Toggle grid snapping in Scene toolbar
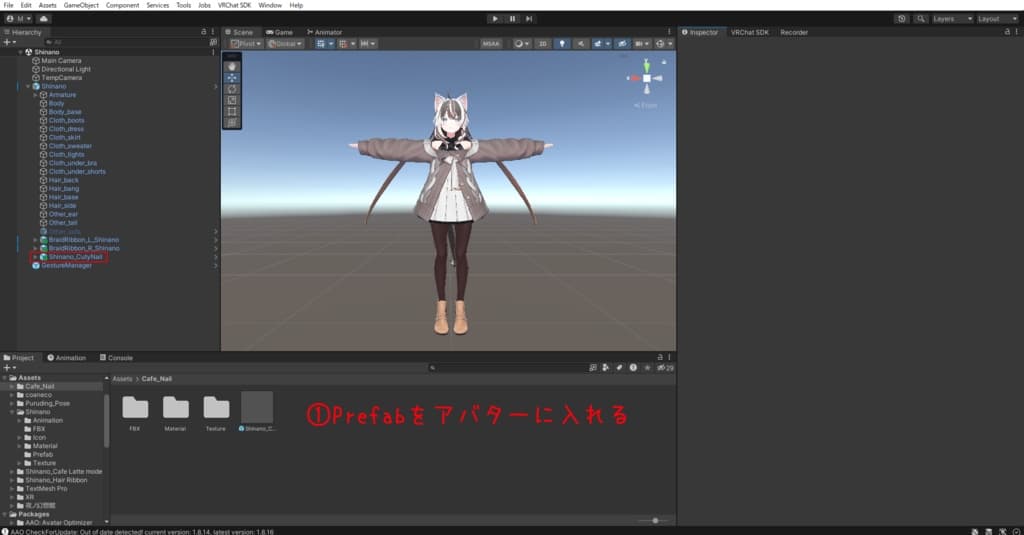This screenshot has width=1024, height=535. click(343, 44)
